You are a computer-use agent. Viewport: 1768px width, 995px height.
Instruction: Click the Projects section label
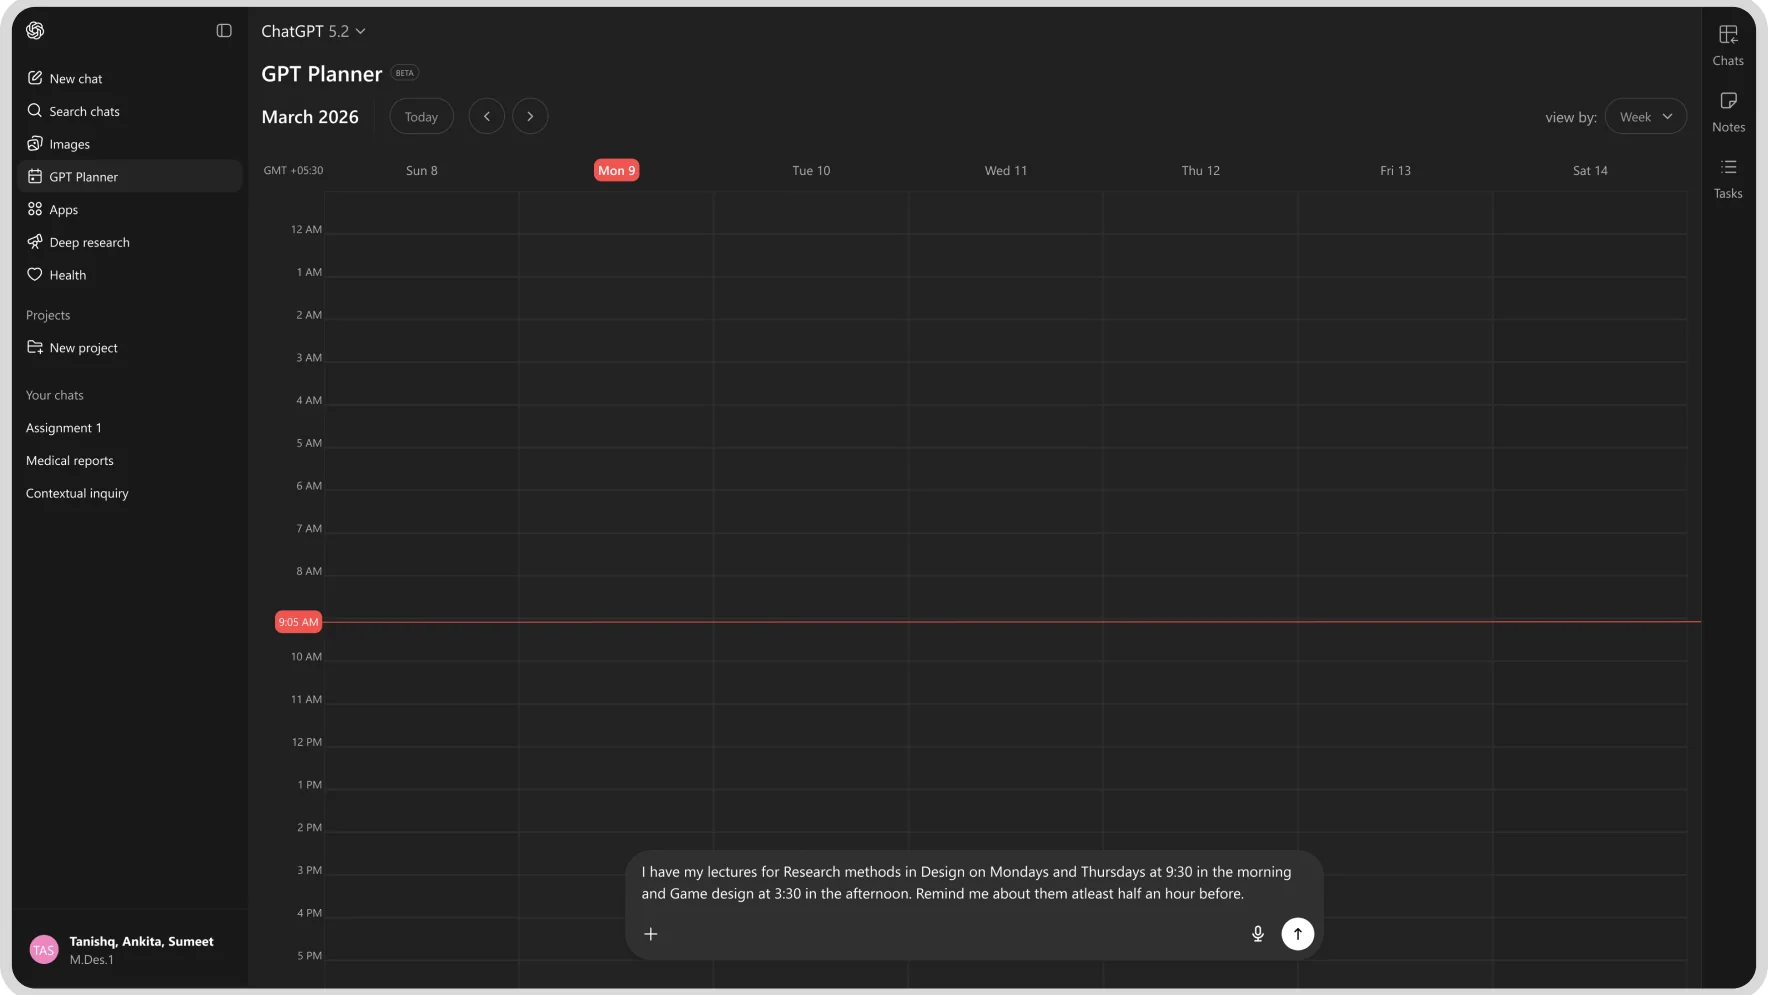(x=48, y=315)
